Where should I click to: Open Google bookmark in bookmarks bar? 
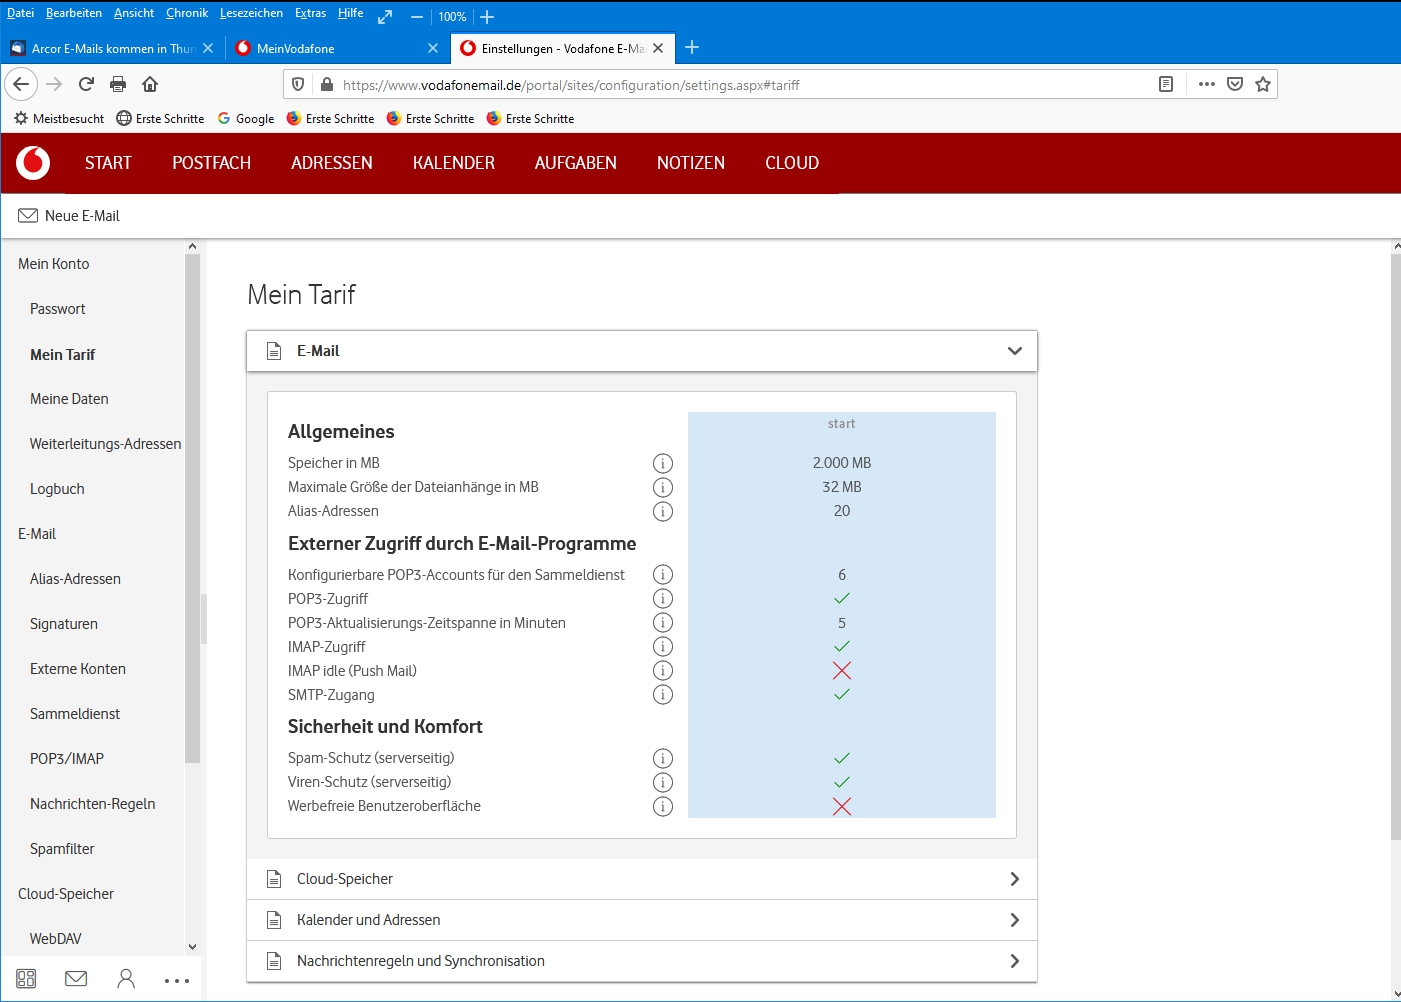(246, 118)
